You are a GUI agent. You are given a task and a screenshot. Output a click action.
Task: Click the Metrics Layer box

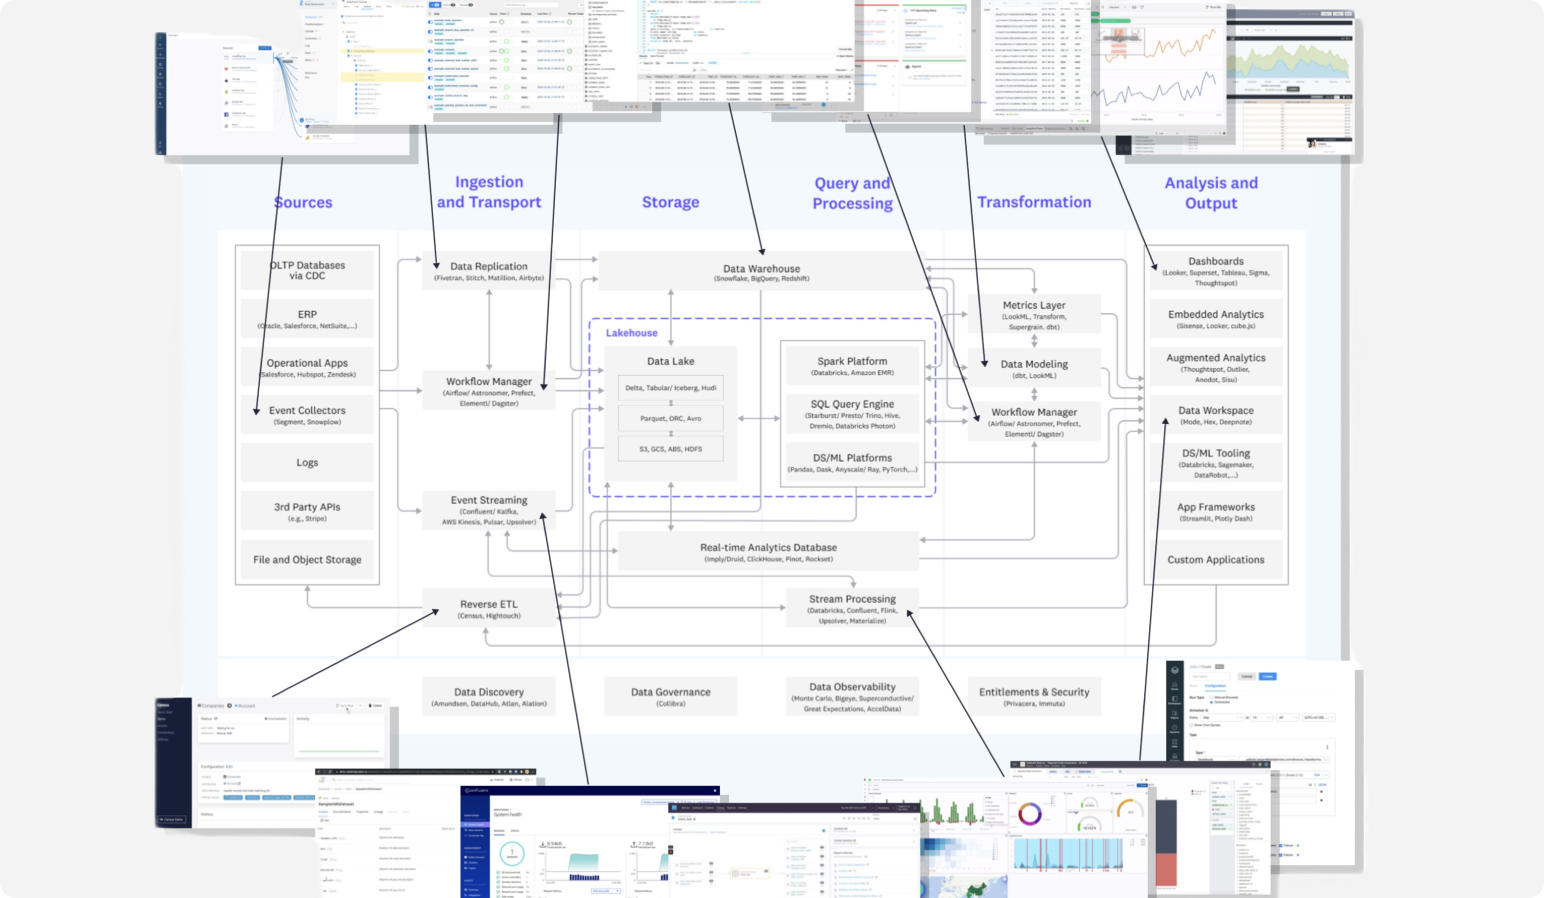1034,314
